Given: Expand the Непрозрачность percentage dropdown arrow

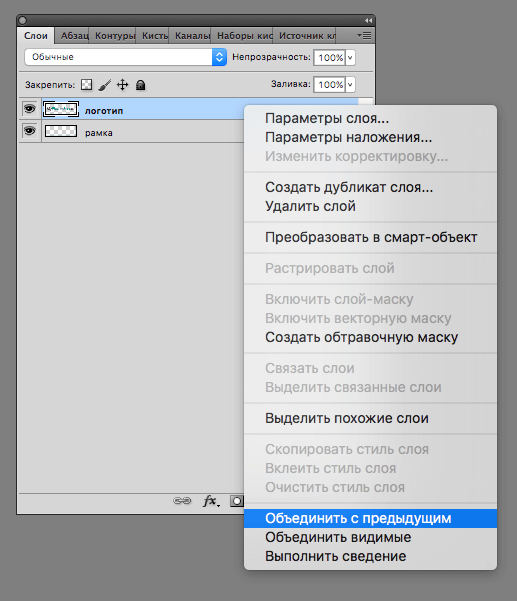Looking at the screenshot, I should coord(350,57).
